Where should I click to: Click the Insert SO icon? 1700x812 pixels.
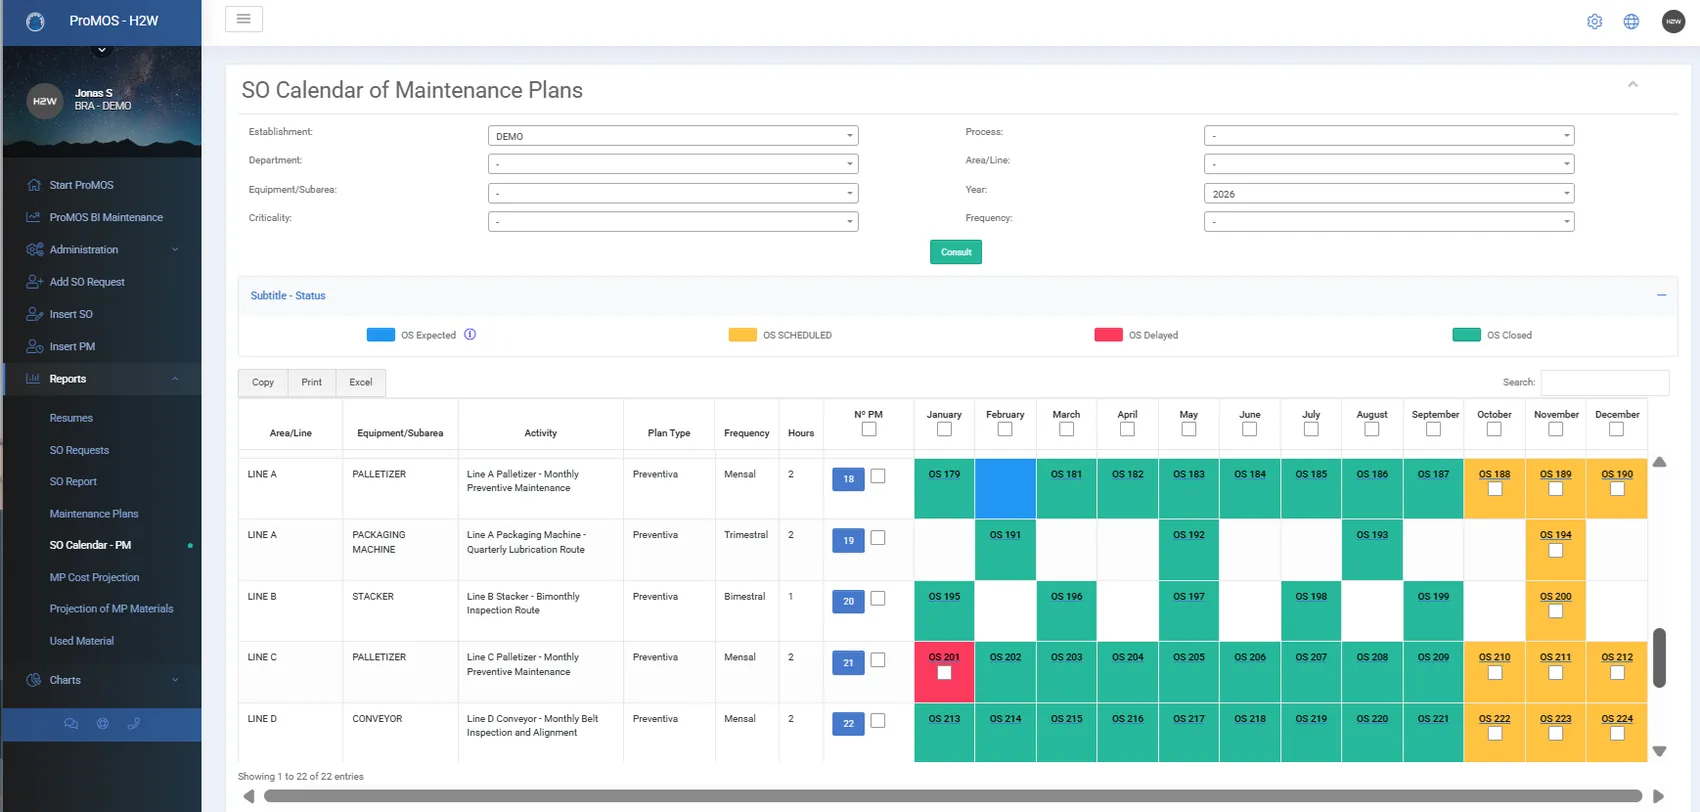[x=34, y=314]
